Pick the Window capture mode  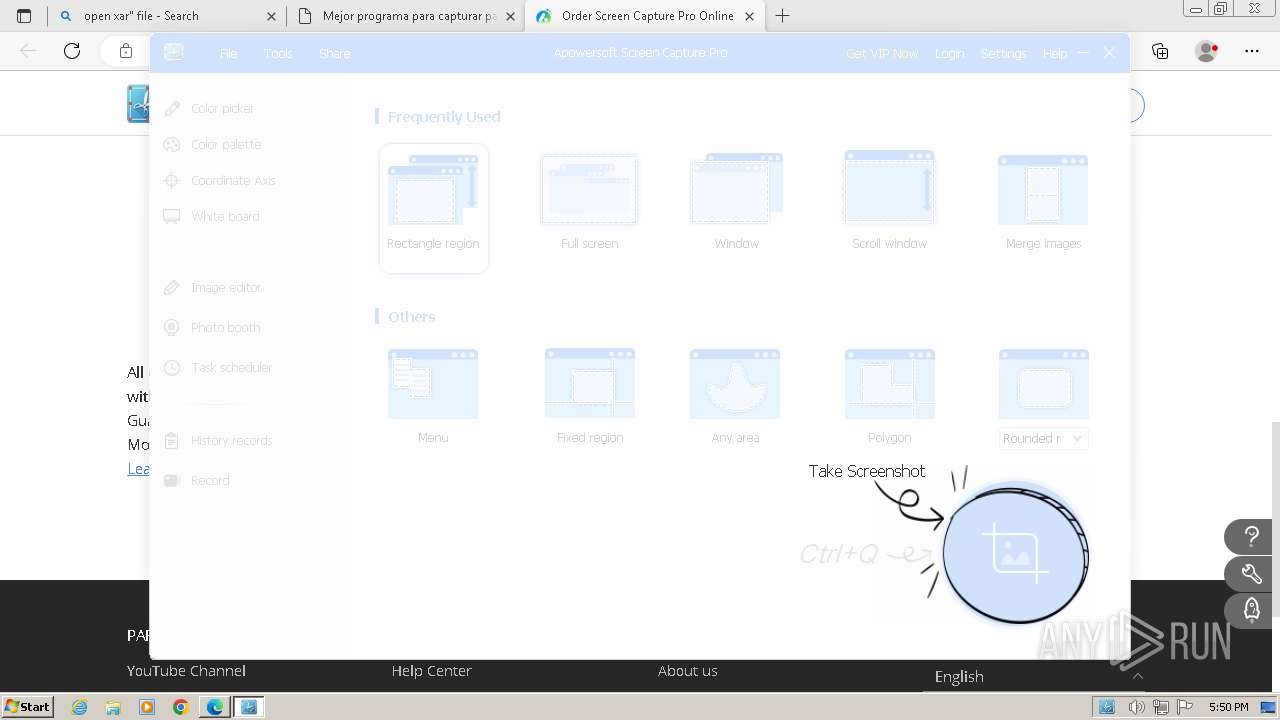(x=736, y=200)
